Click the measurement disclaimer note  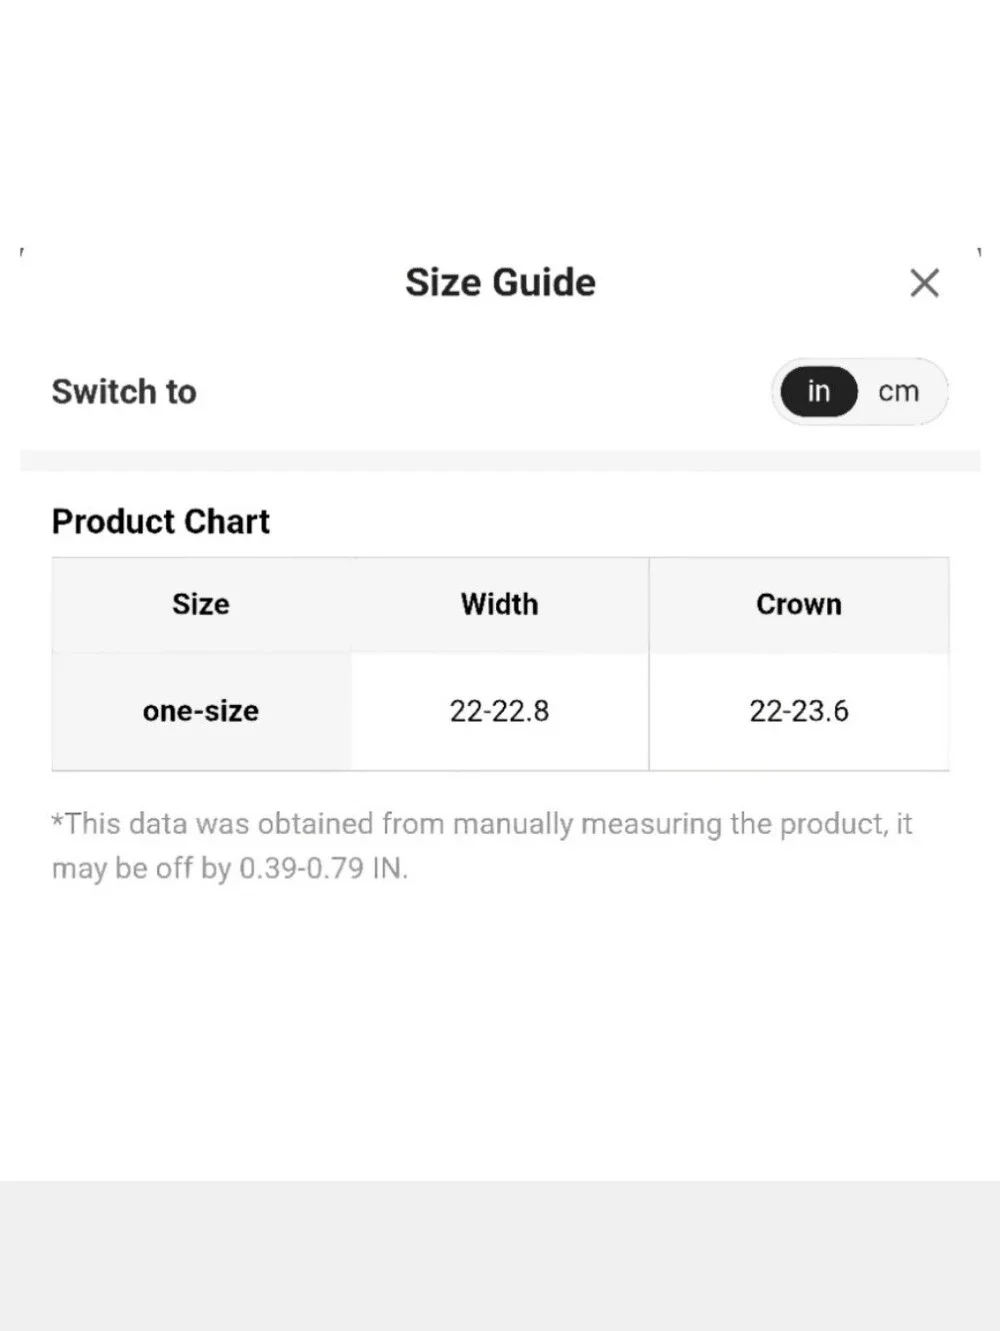click(482, 846)
